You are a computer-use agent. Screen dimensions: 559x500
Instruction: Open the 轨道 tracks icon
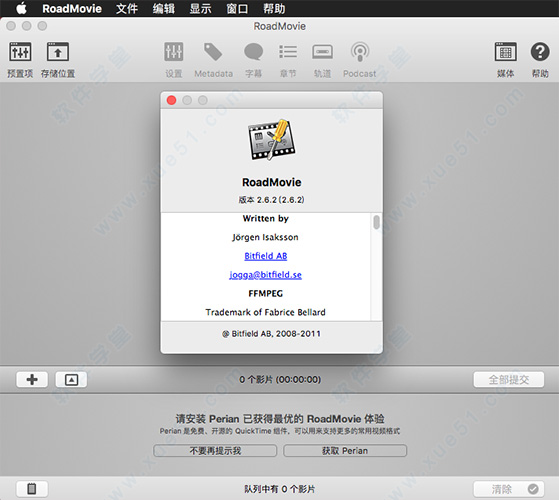(322, 52)
